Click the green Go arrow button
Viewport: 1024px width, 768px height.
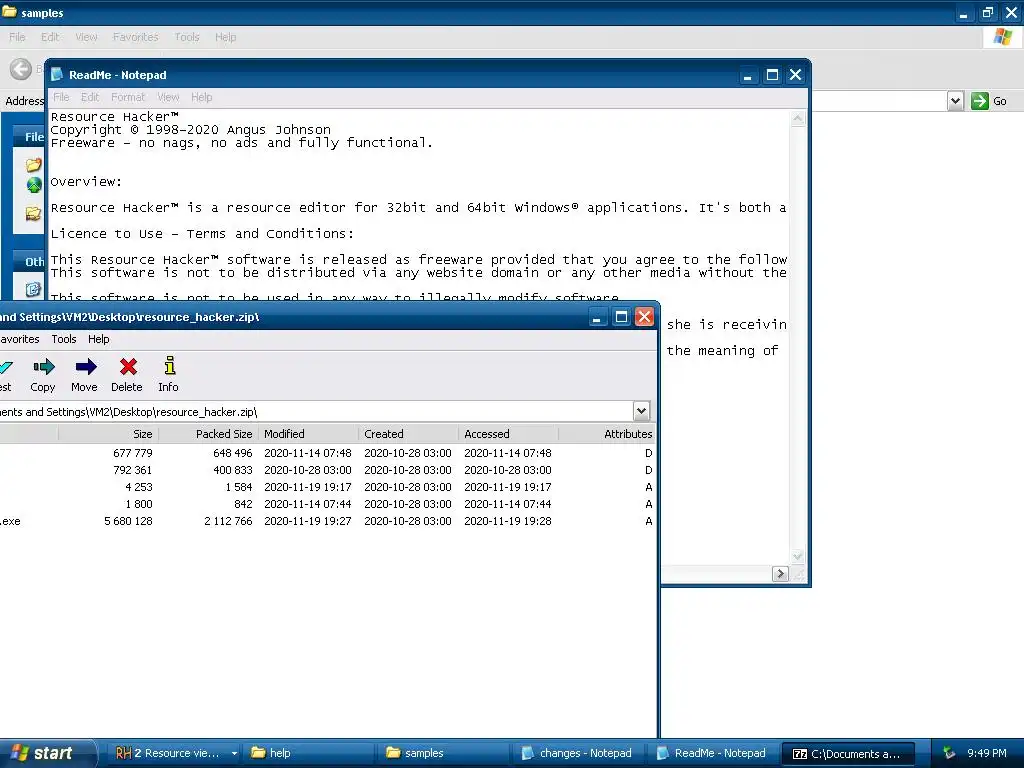pyautogui.click(x=980, y=101)
